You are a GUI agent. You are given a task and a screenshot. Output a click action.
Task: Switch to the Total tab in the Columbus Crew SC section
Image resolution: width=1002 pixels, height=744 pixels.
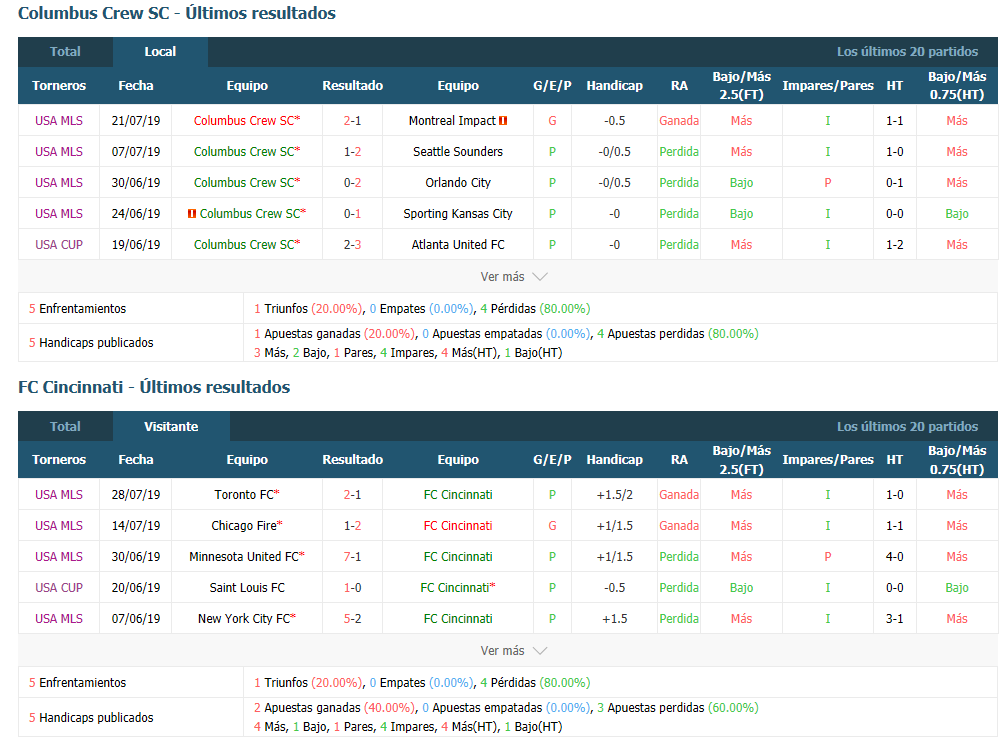(65, 52)
